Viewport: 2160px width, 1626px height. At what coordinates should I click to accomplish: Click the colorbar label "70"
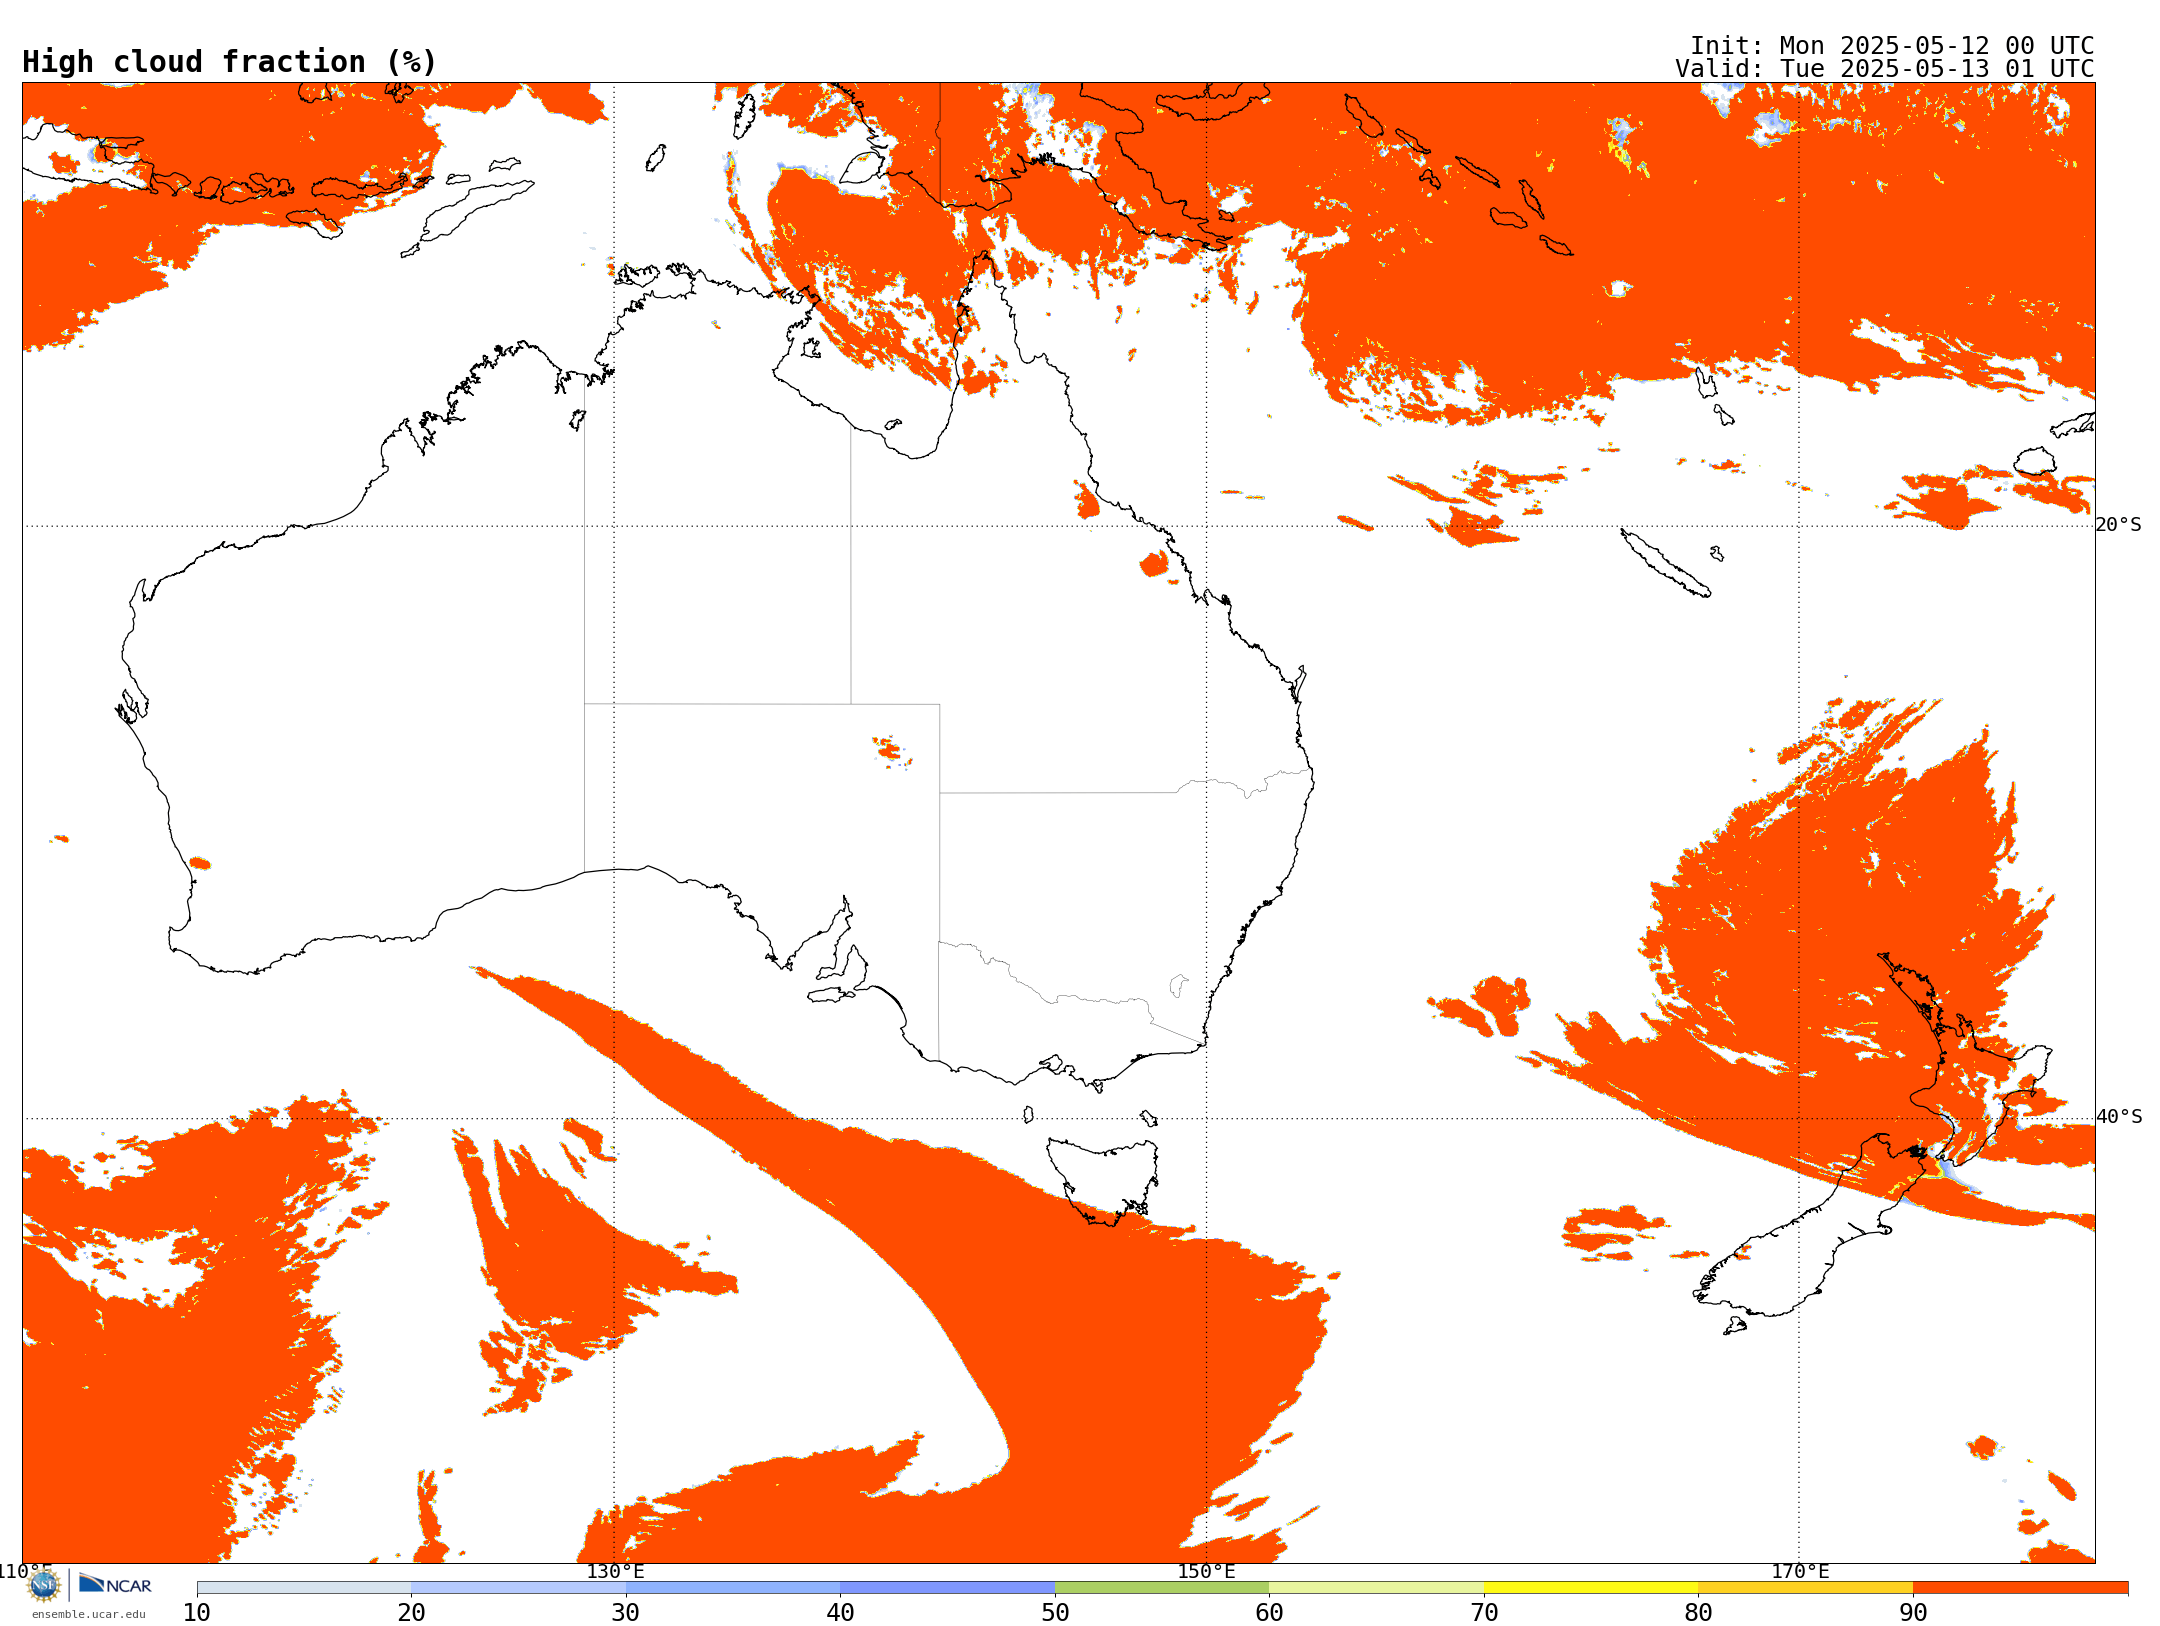tap(1484, 1612)
